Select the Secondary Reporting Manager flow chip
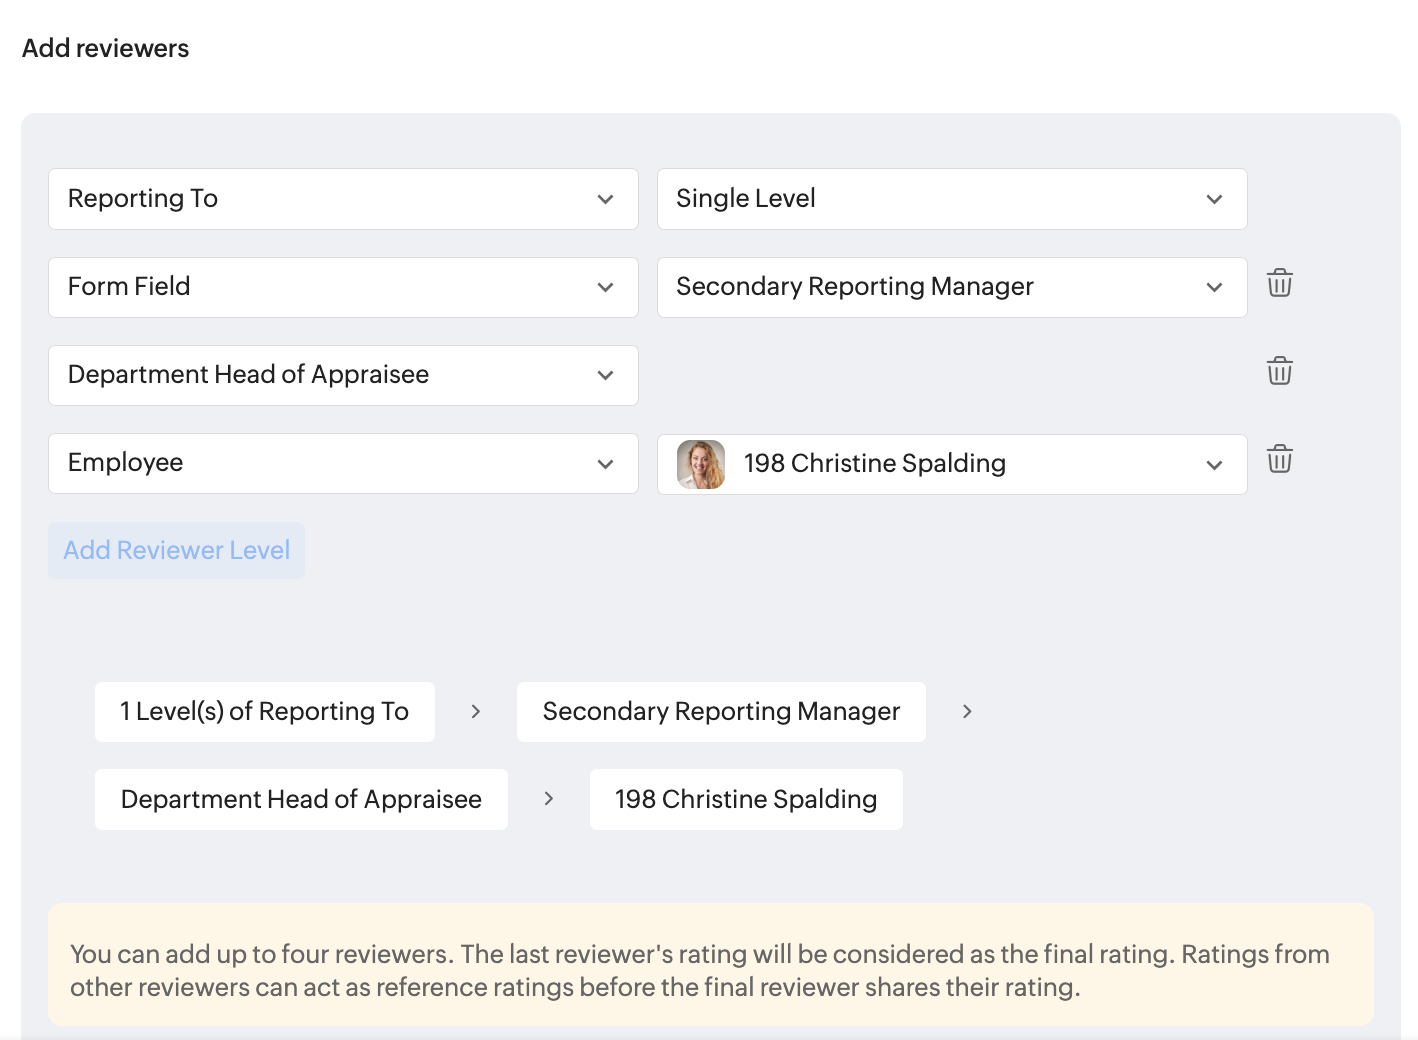 point(721,712)
